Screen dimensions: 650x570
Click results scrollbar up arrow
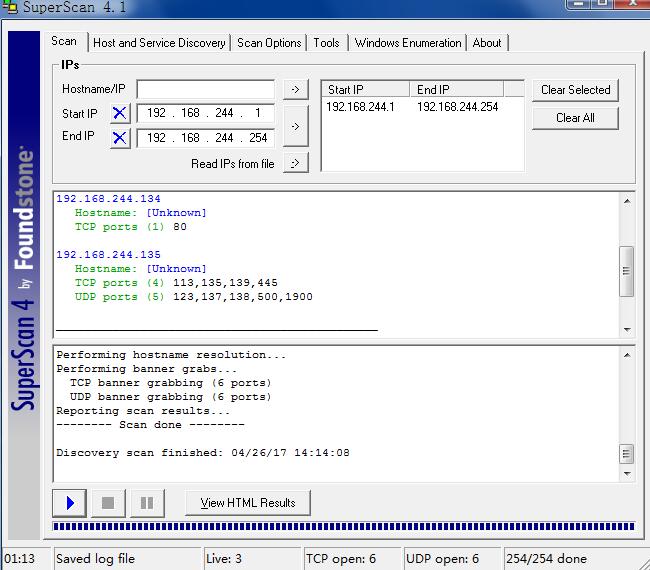[x=627, y=201]
